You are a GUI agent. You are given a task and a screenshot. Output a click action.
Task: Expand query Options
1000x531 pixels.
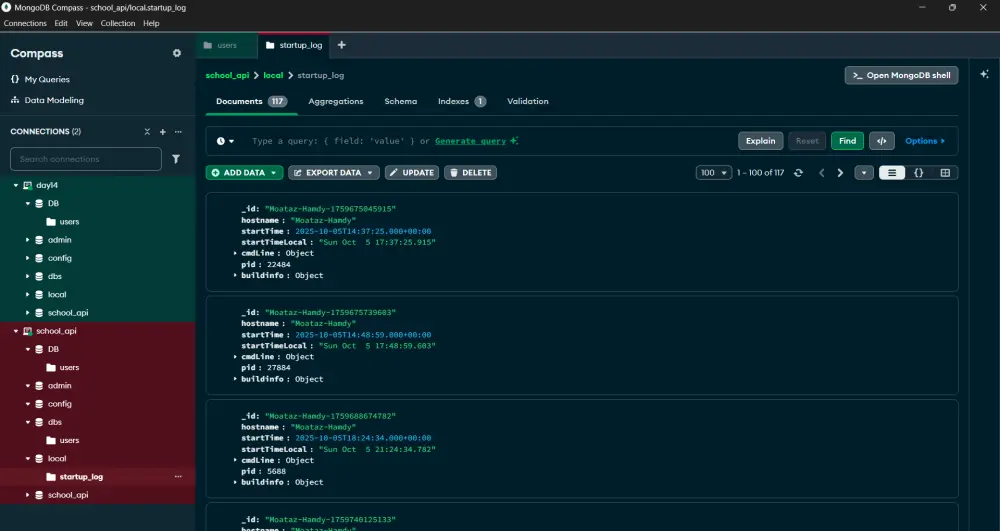925,141
